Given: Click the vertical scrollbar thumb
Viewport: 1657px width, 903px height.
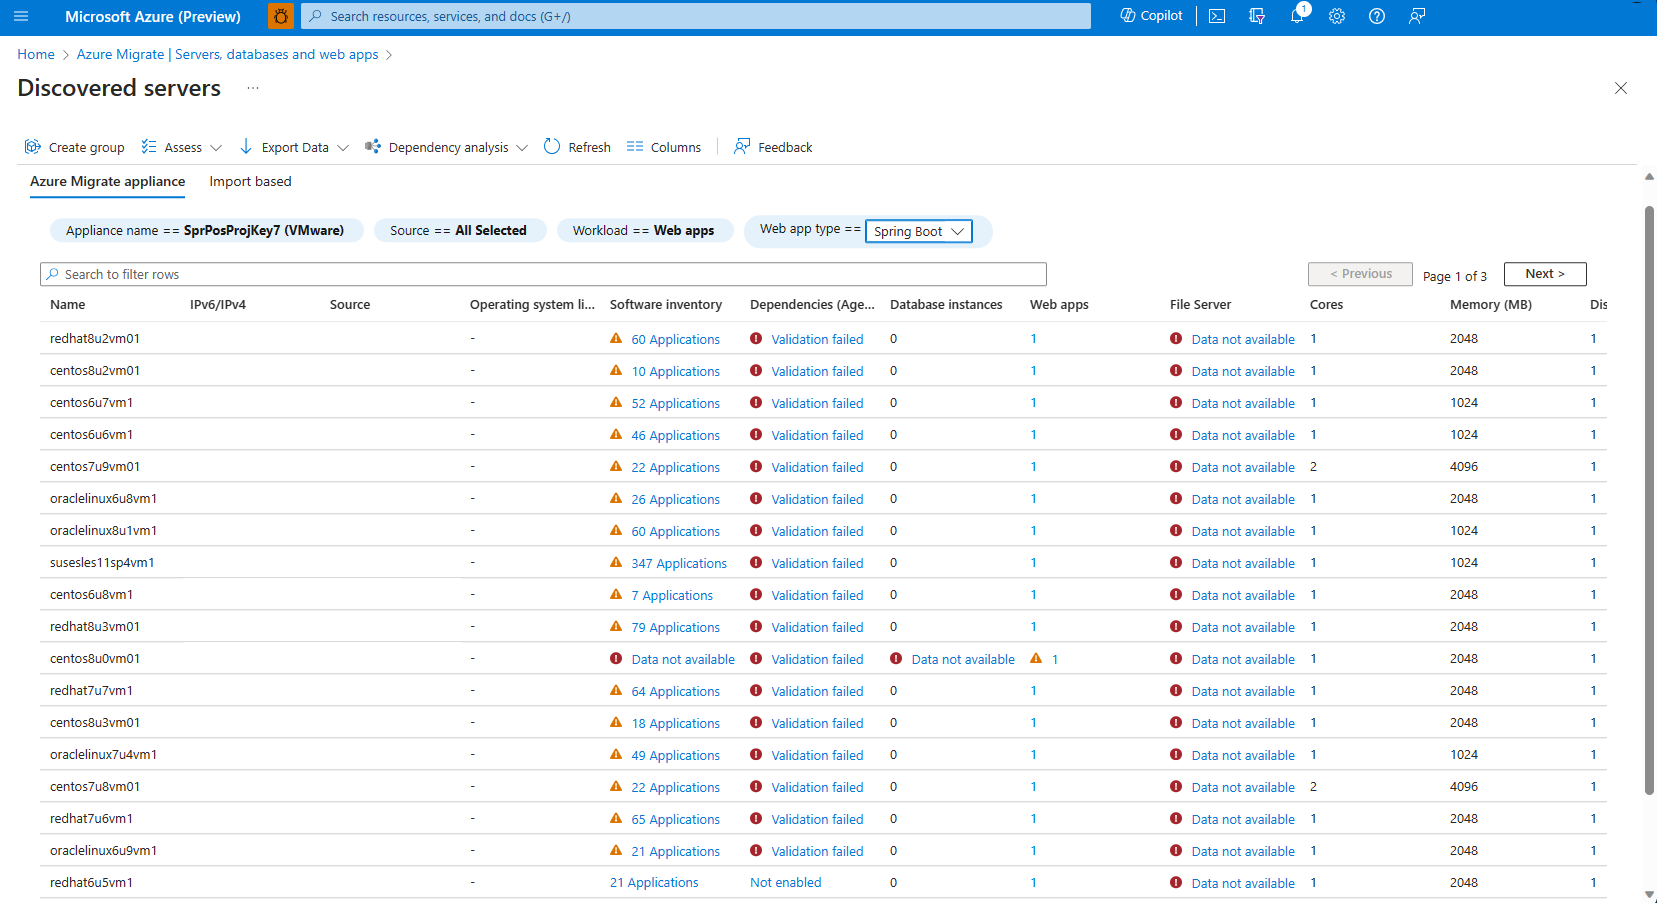Looking at the screenshot, I should pos(1649,500).
